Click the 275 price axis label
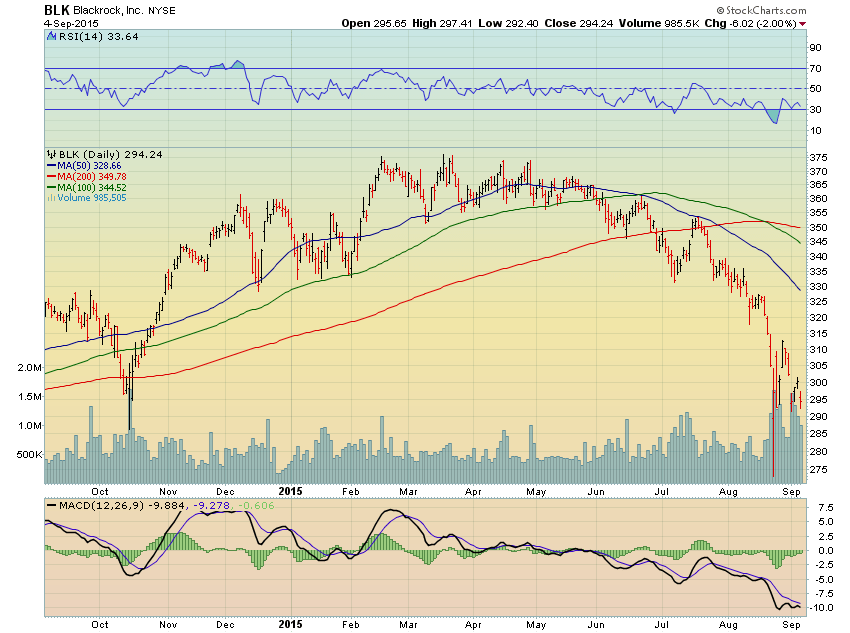850x633 pixels. click(x=819, y=470)
